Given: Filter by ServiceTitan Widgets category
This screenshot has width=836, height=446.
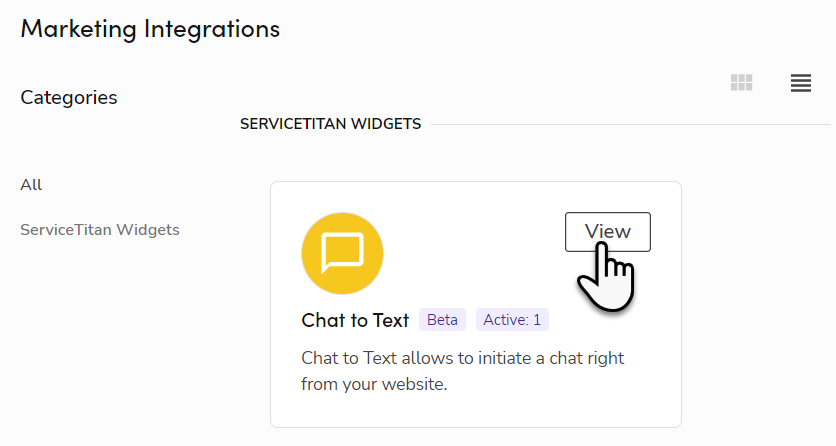Looking at the screenshot, I should (x=100, y=230).
